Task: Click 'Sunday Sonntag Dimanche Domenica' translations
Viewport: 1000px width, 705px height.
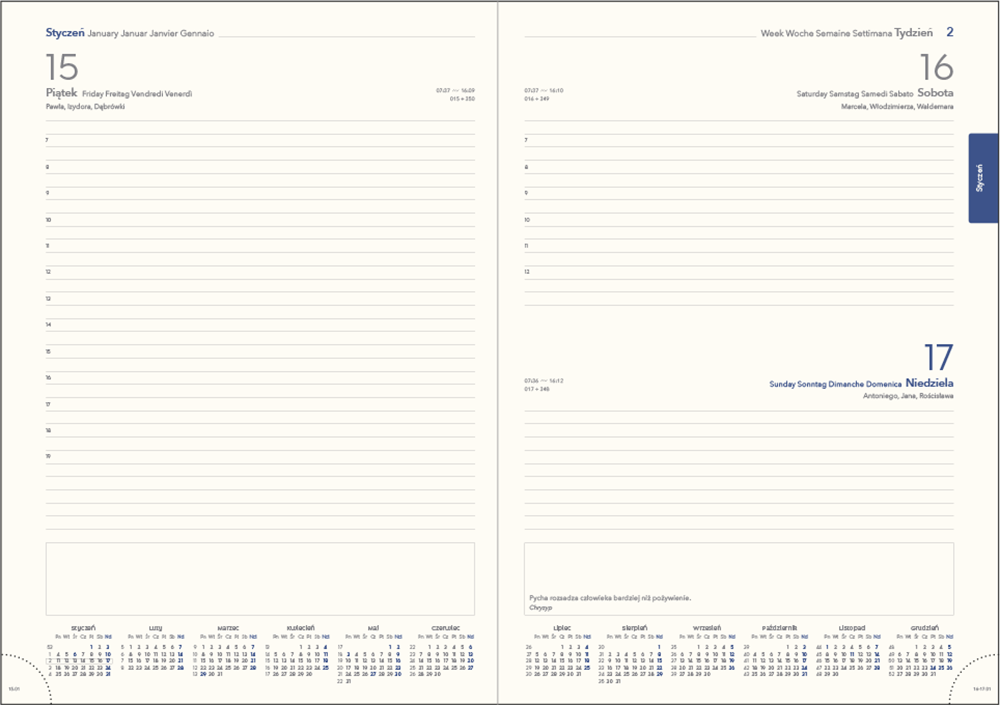Action: click(835, 384)
